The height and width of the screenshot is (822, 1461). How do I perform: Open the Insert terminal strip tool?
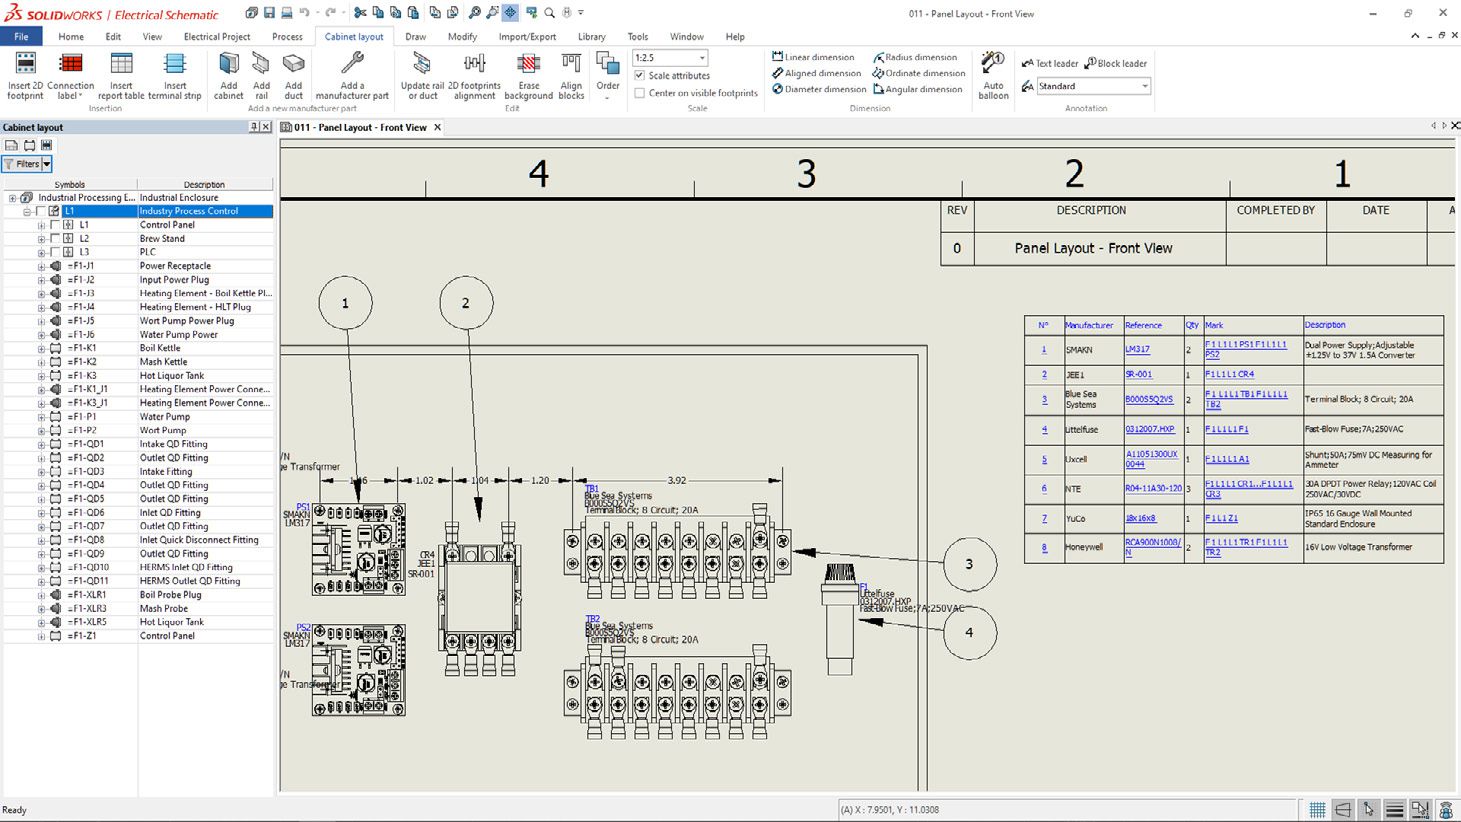tap(175, 75)
